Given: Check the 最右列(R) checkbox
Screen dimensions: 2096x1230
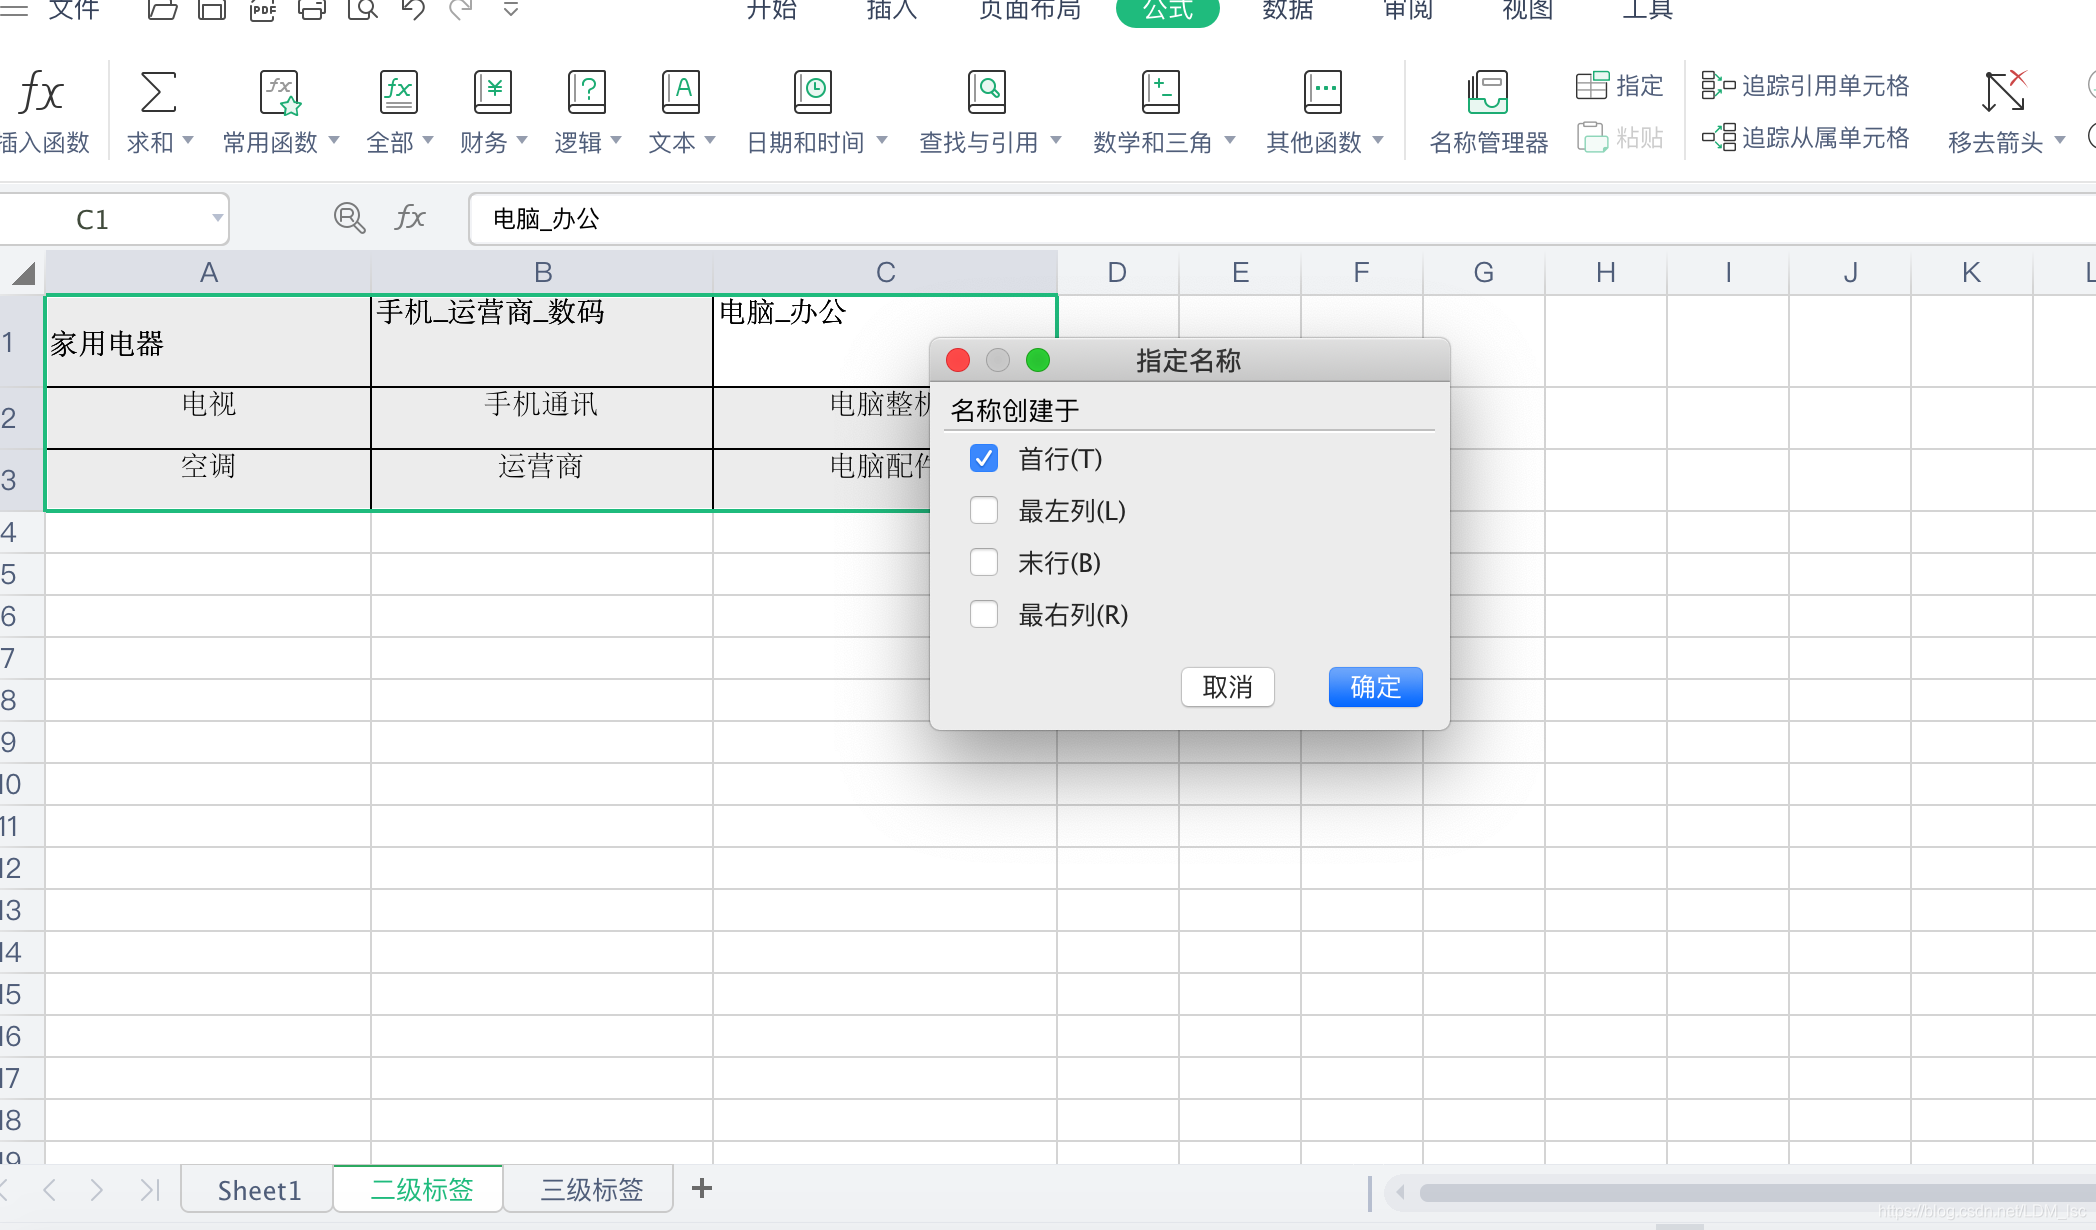Looking at the screenshot, I should click(984, 614).
